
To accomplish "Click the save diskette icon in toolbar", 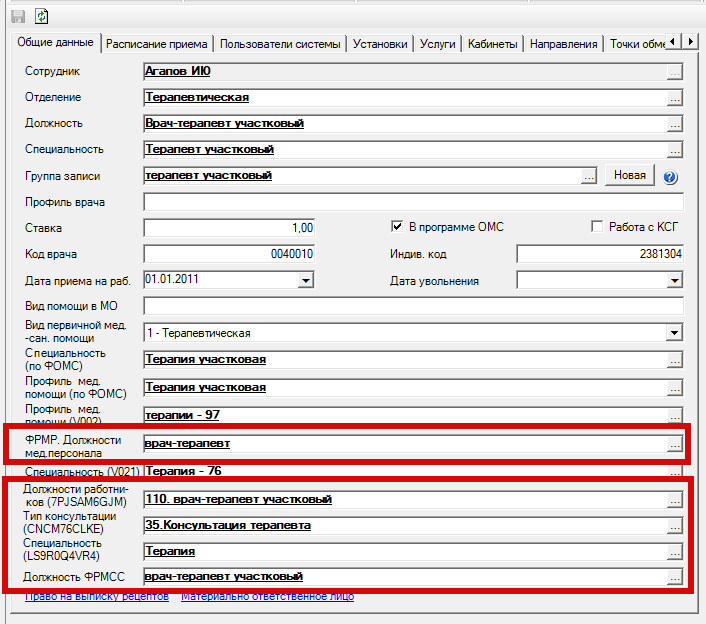I will point(18,16).
